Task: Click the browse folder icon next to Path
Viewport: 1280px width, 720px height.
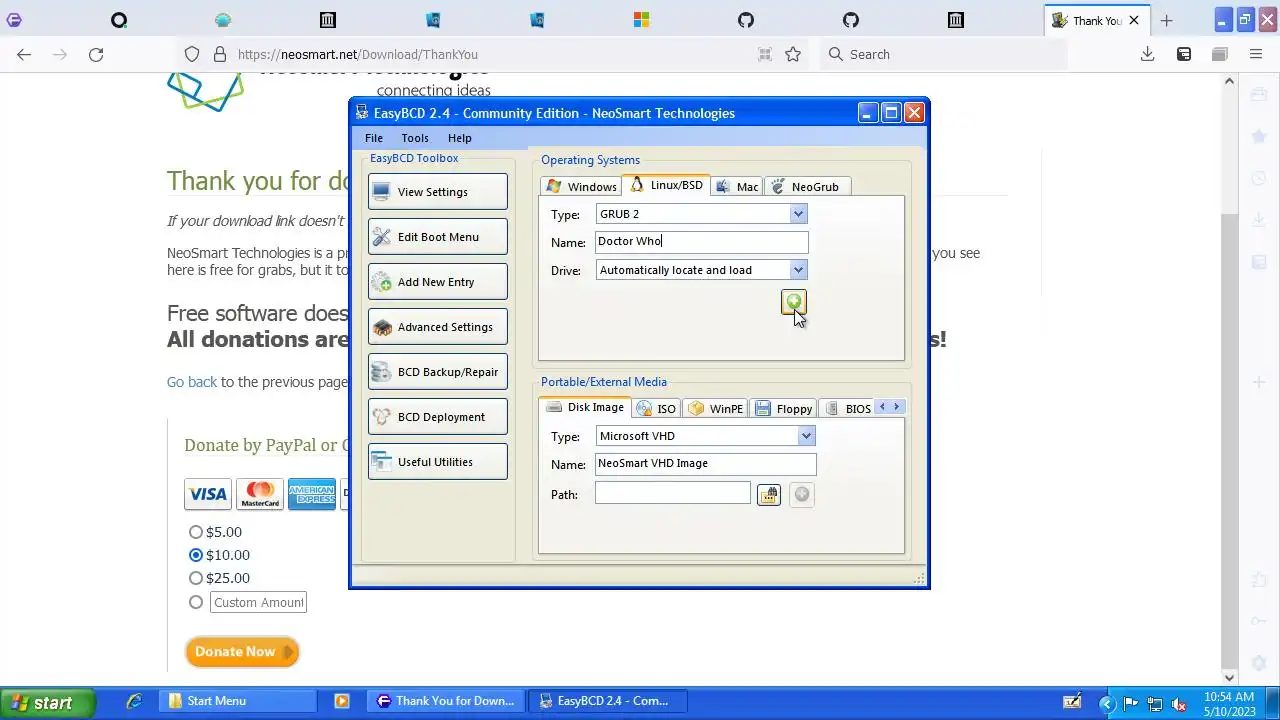Action: pos(768,494)
